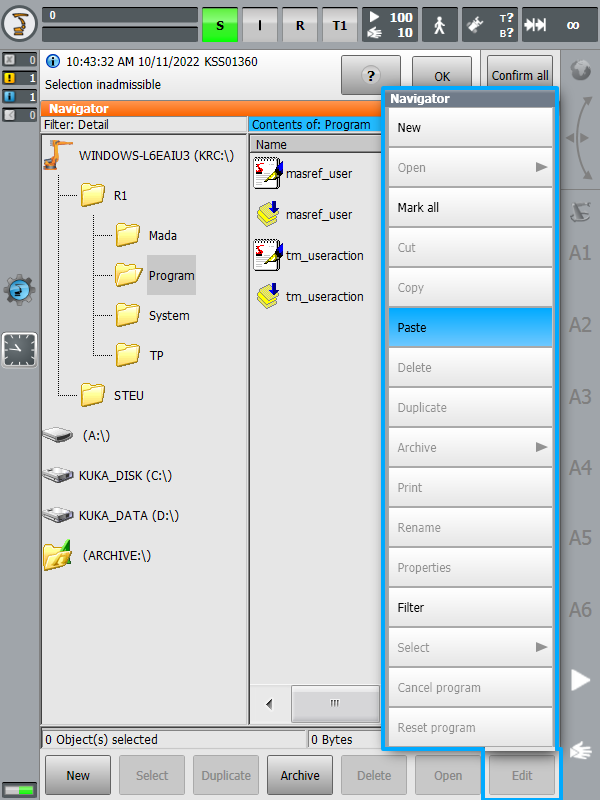Image resolution: width=600 pixels, height=800 pixels.
Task: Open the incremental jogging infinity icon
Action: tap(572, 25)
